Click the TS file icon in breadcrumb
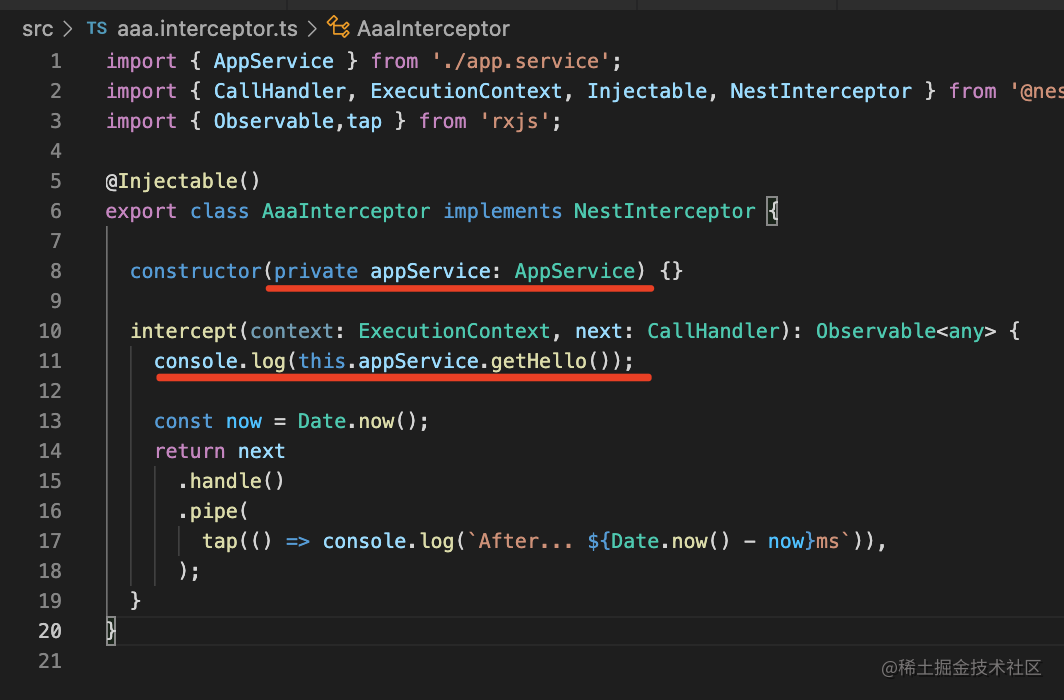This screenshot has width=1064, height=700. 96,28
